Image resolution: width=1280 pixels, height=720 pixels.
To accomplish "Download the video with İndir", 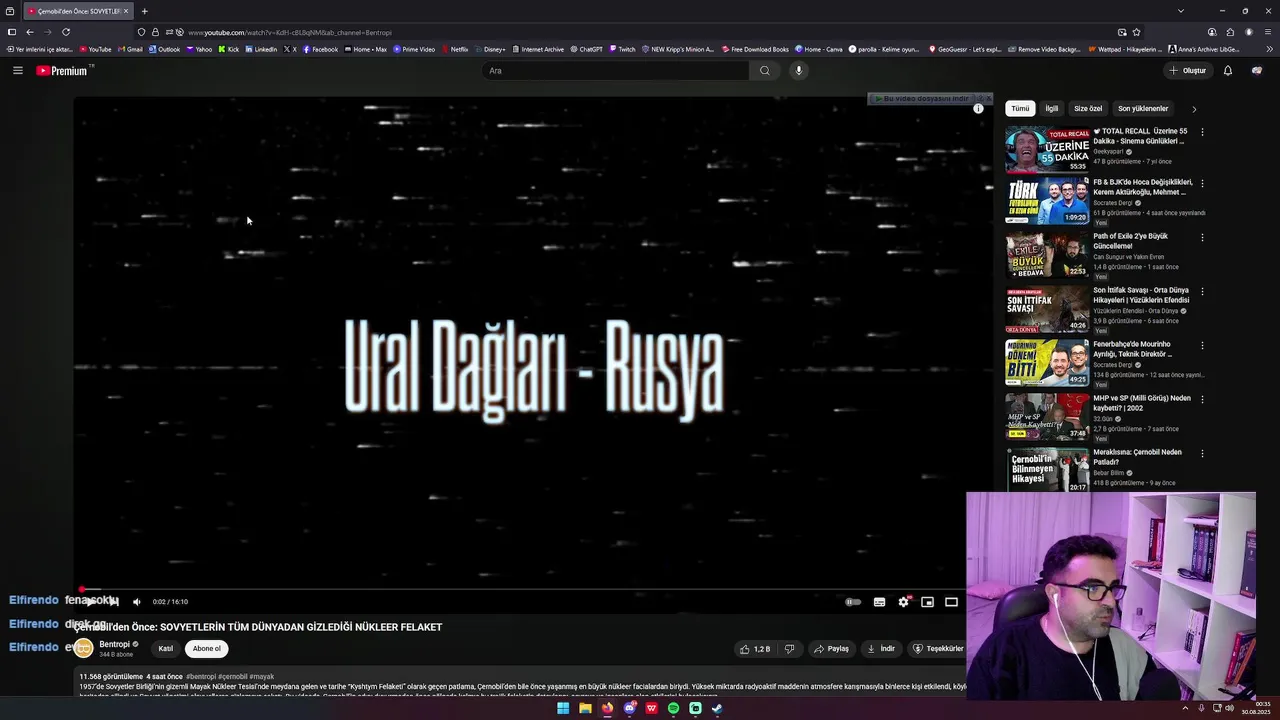I will point(881,649).
